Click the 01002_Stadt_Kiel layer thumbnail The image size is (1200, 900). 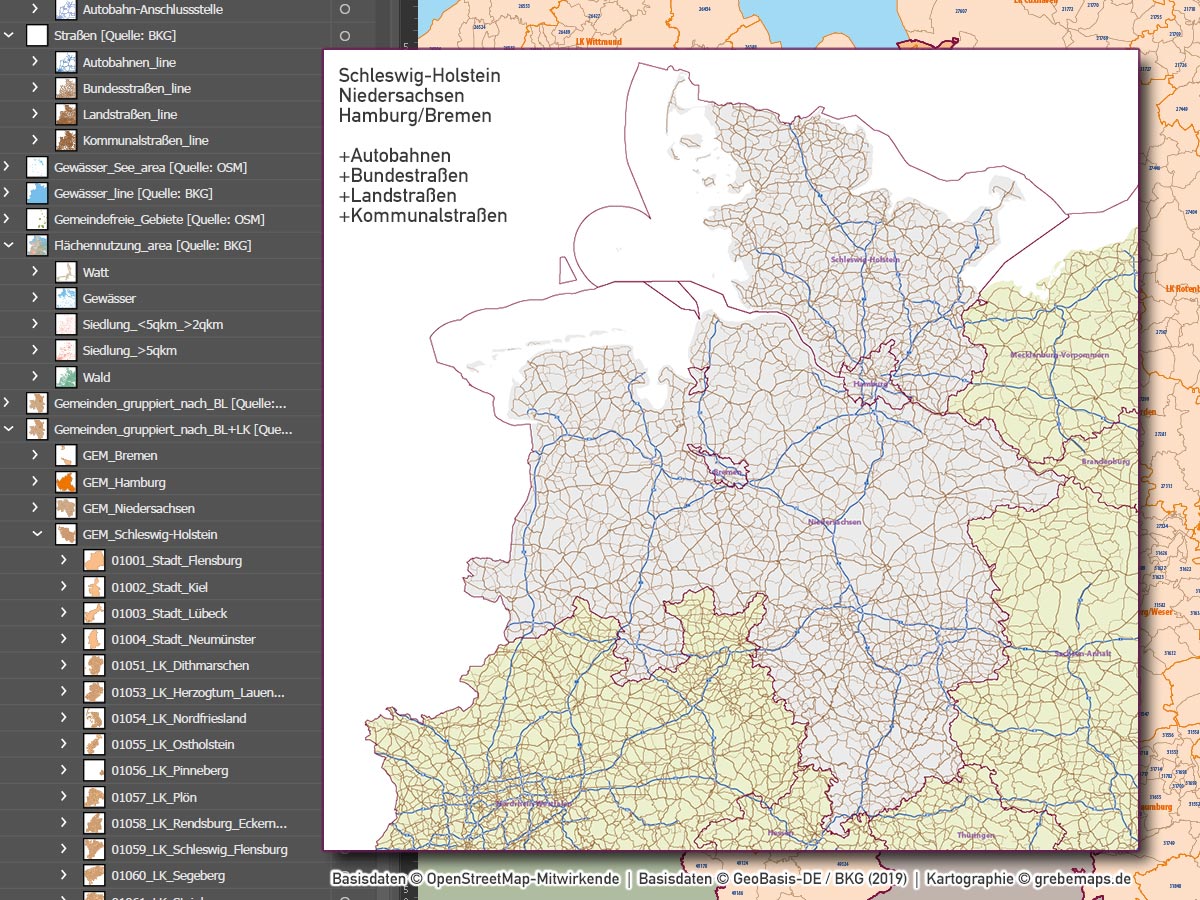tap(95, 587)
